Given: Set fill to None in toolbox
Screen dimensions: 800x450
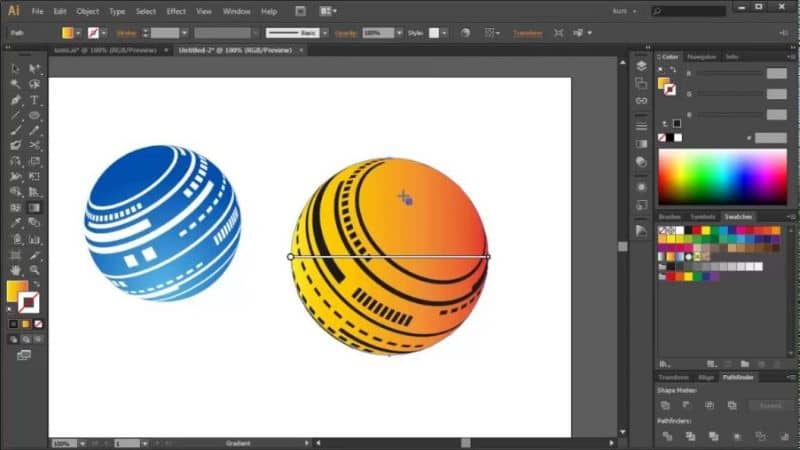Looking at the screenshot, I should 38,324.
